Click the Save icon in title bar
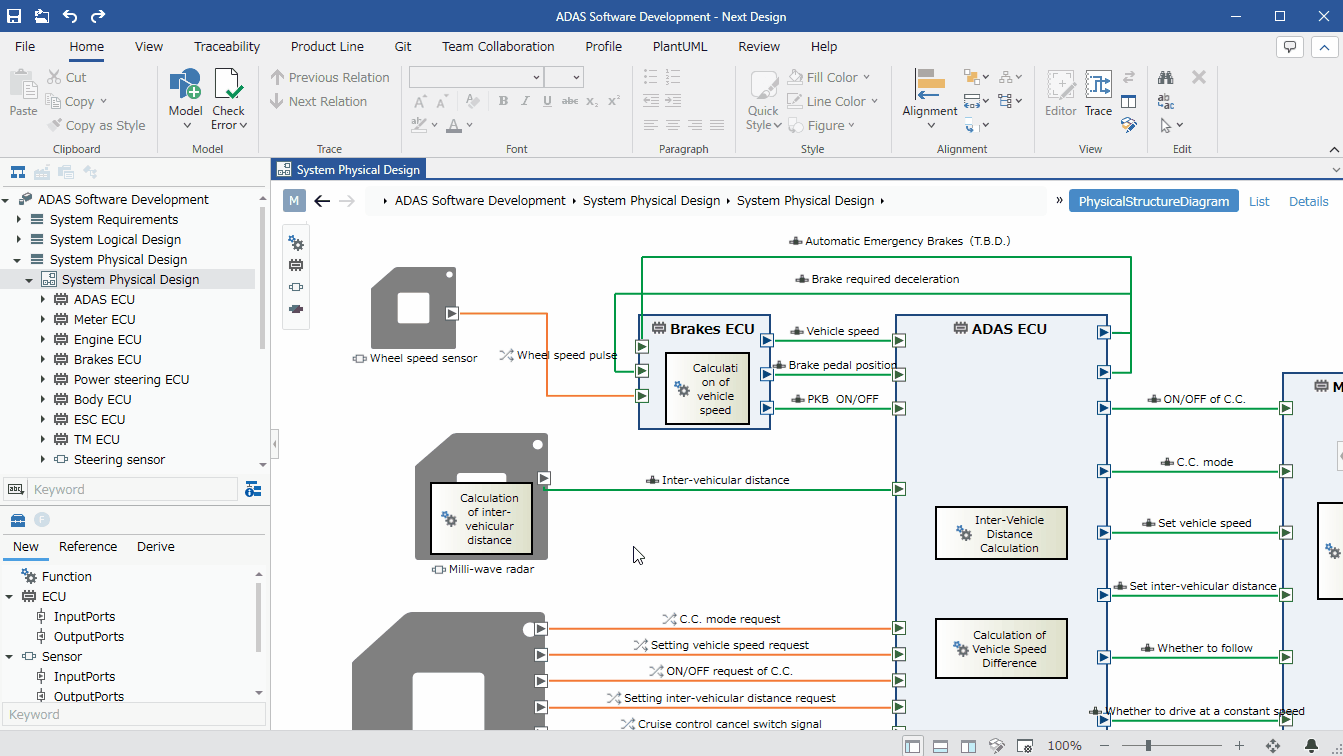Image resolution: width=1343 pixels, height=756 pixels. (14, 16)
